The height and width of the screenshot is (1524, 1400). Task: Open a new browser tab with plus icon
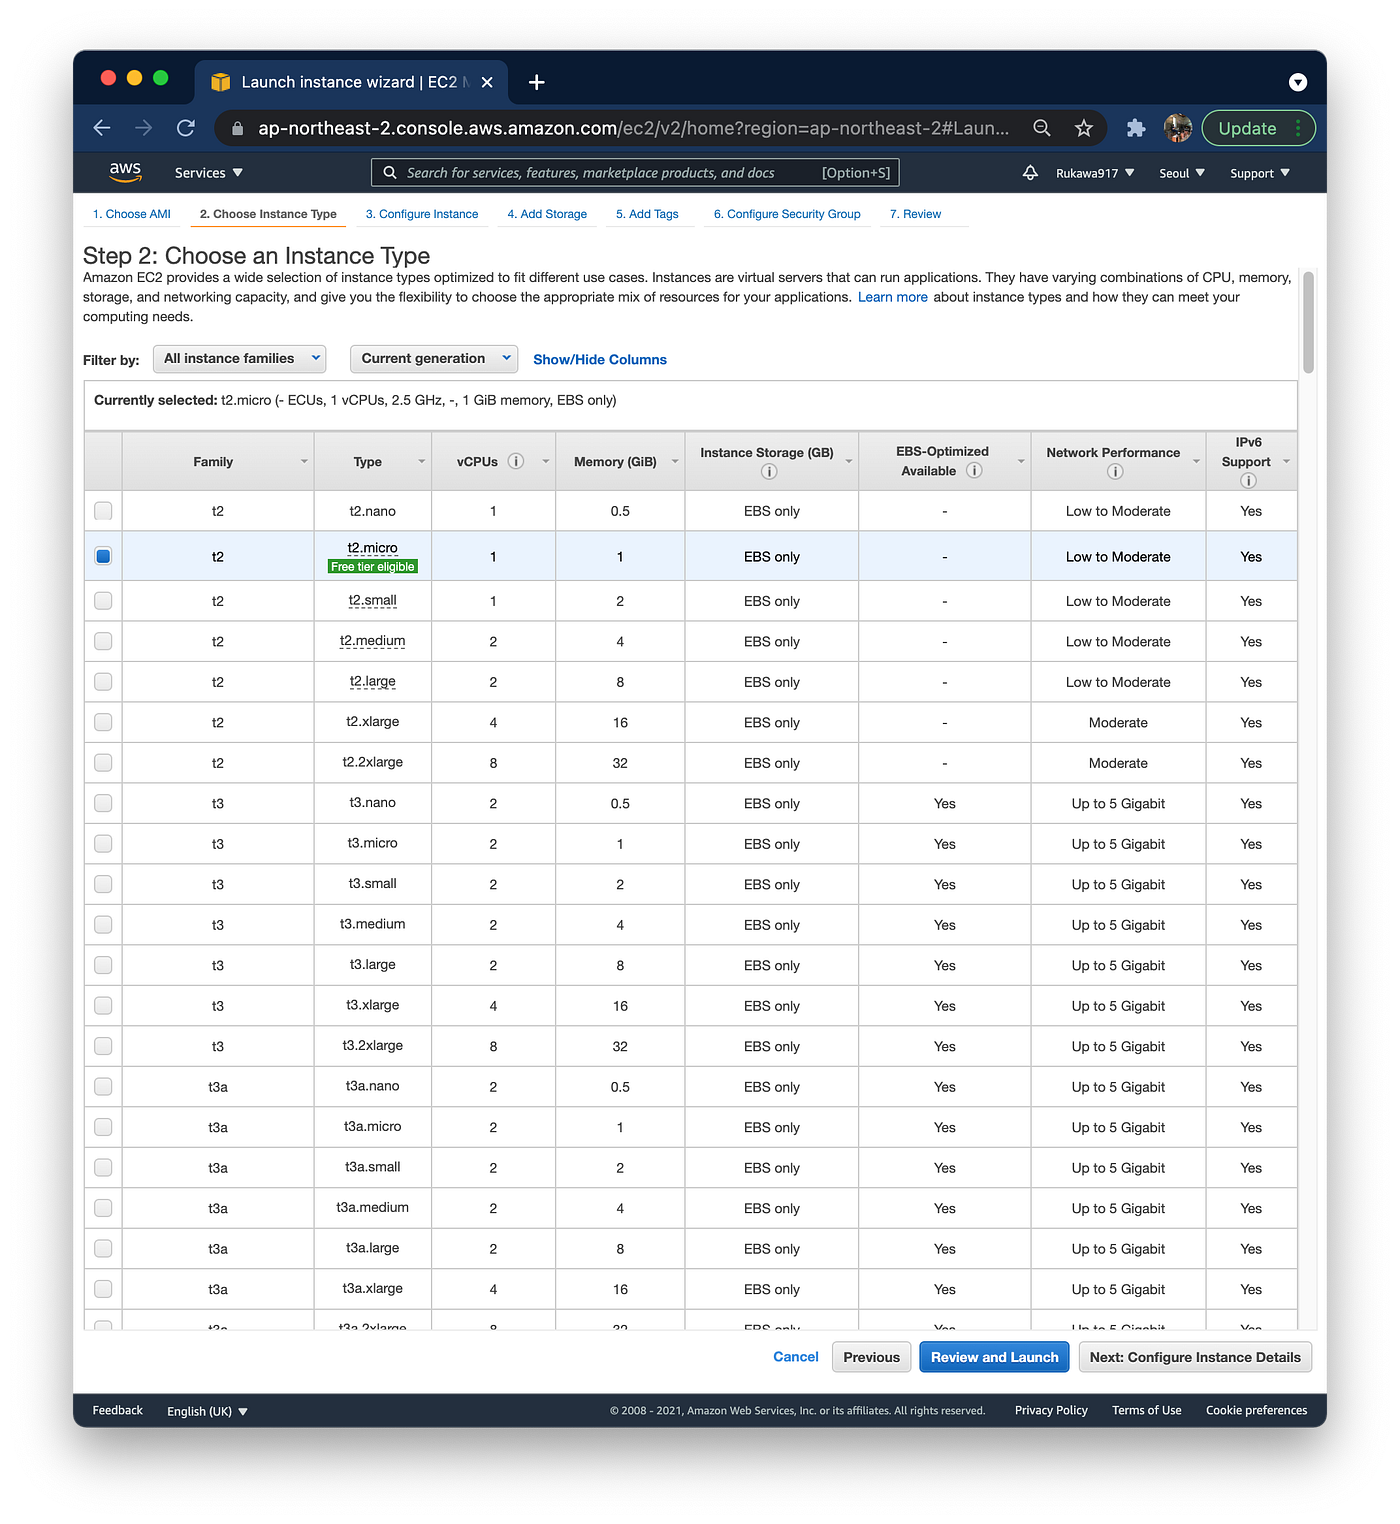click(x=537, y=82)
